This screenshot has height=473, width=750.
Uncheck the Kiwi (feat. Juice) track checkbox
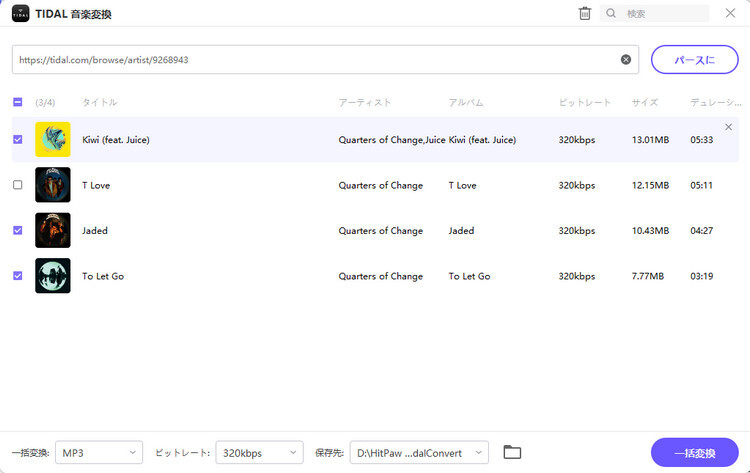pos(18,139)
